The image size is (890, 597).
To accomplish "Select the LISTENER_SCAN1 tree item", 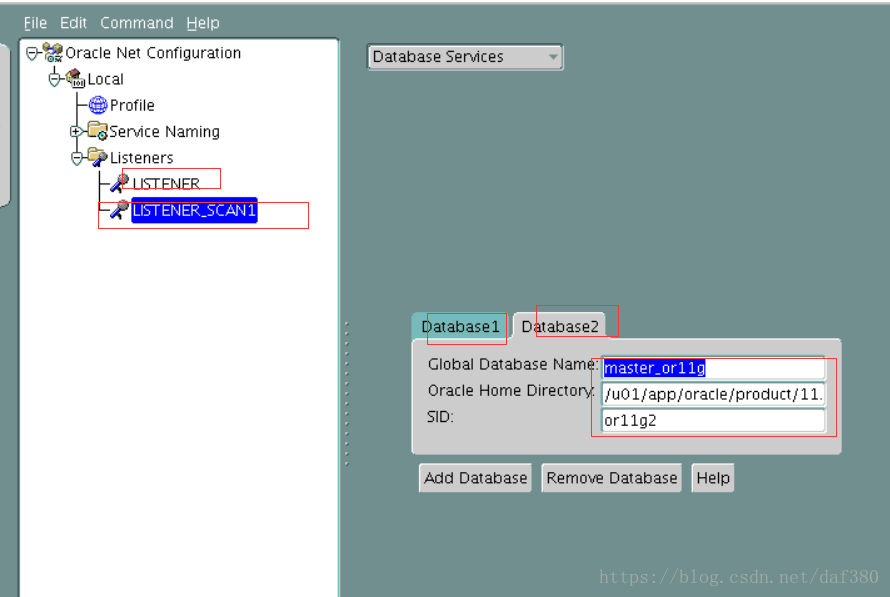I will [x=194, y=210].
